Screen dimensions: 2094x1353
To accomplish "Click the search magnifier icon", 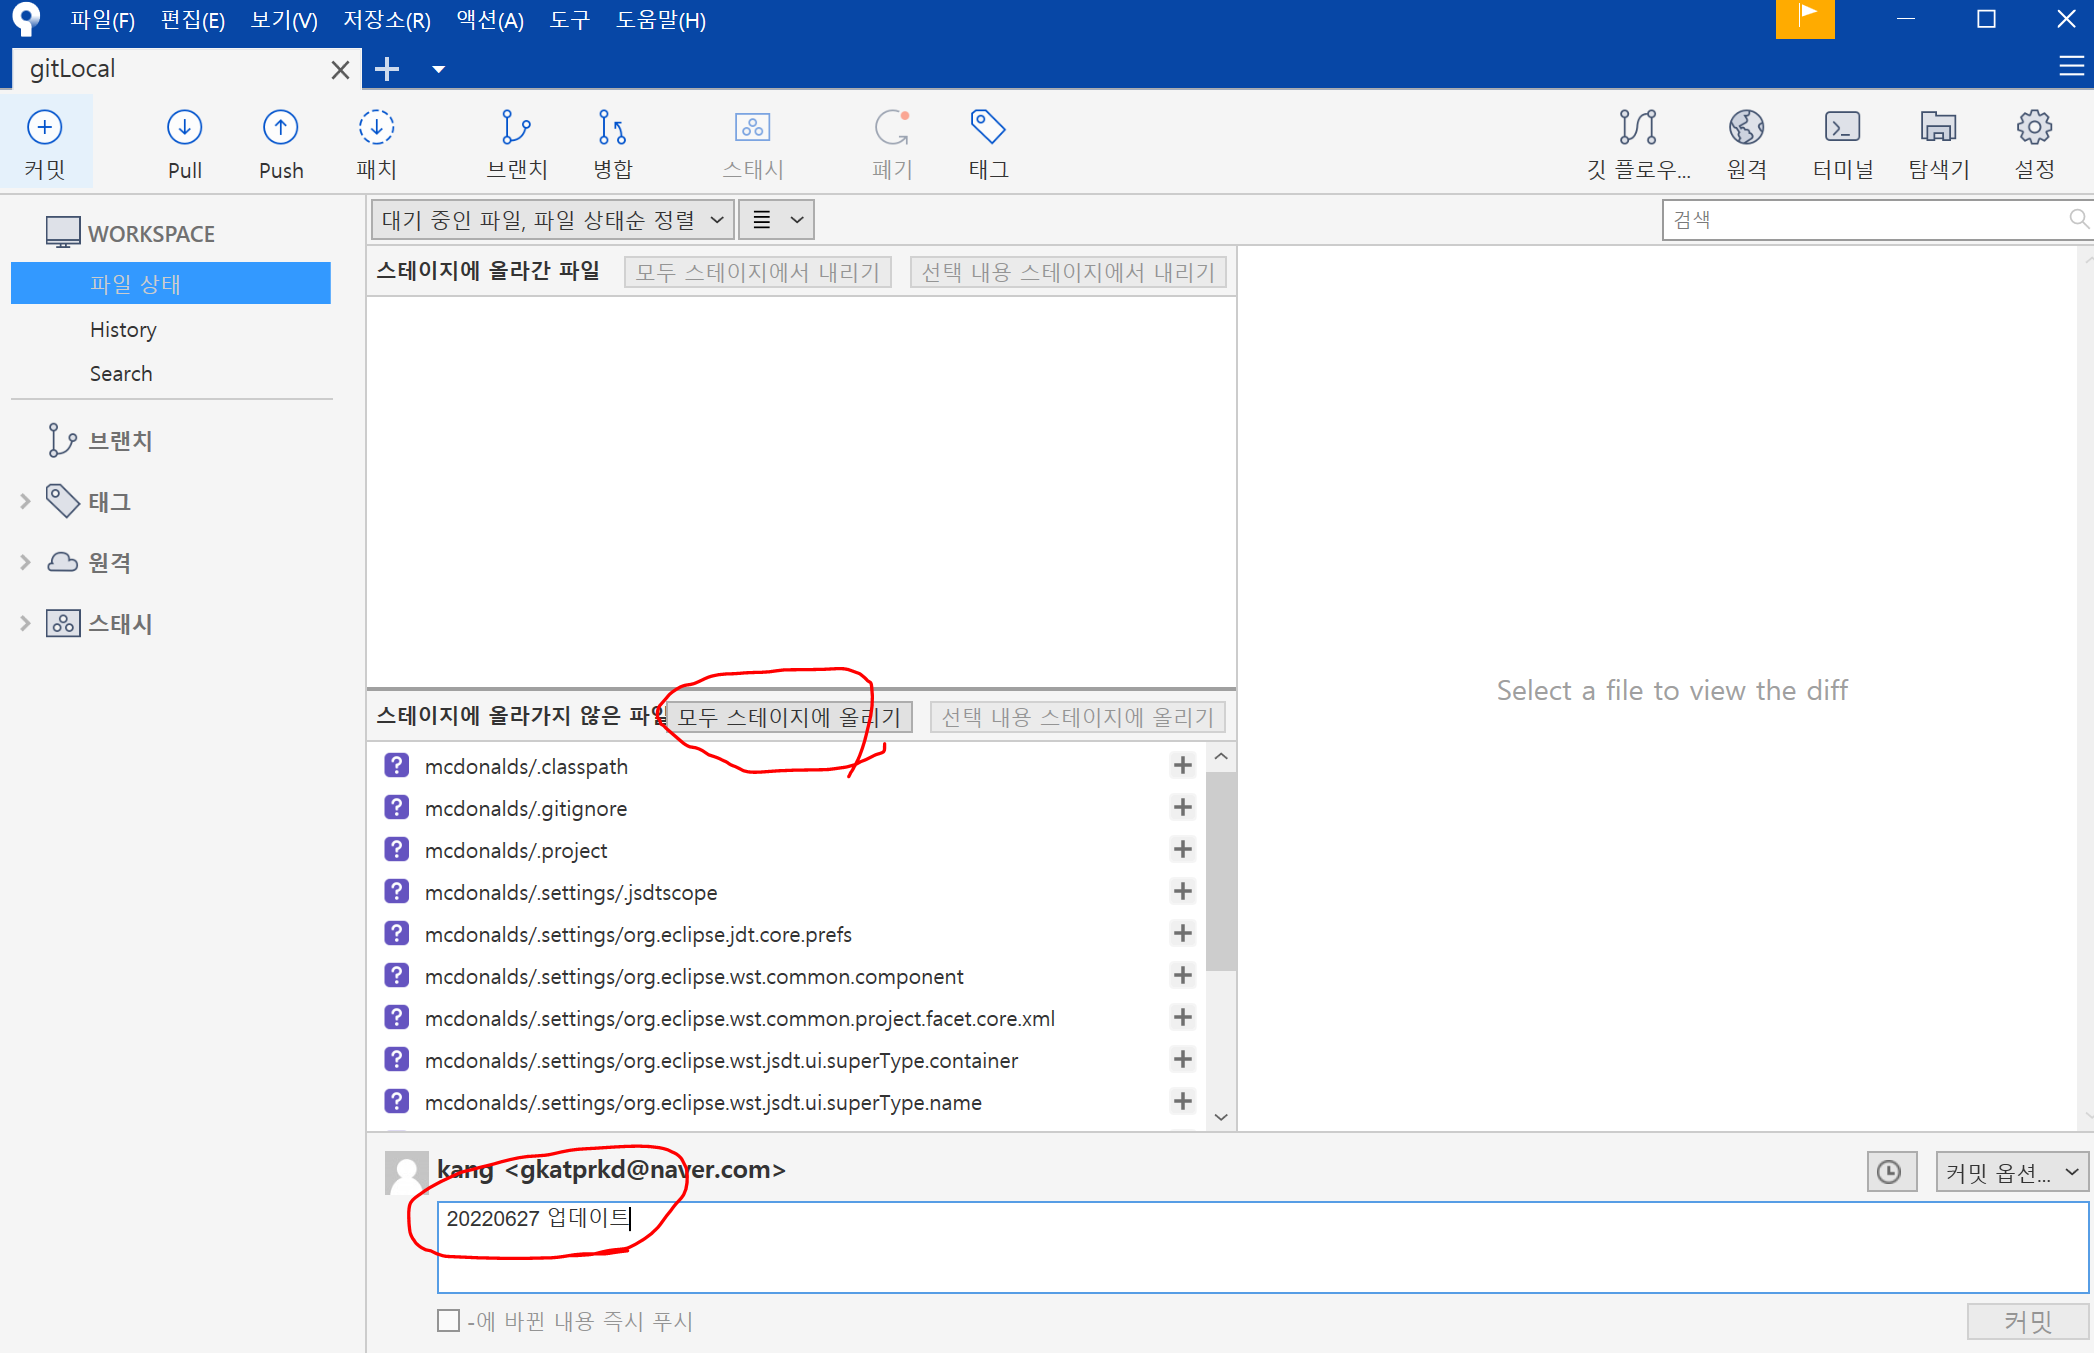I will pos(2078,219).
